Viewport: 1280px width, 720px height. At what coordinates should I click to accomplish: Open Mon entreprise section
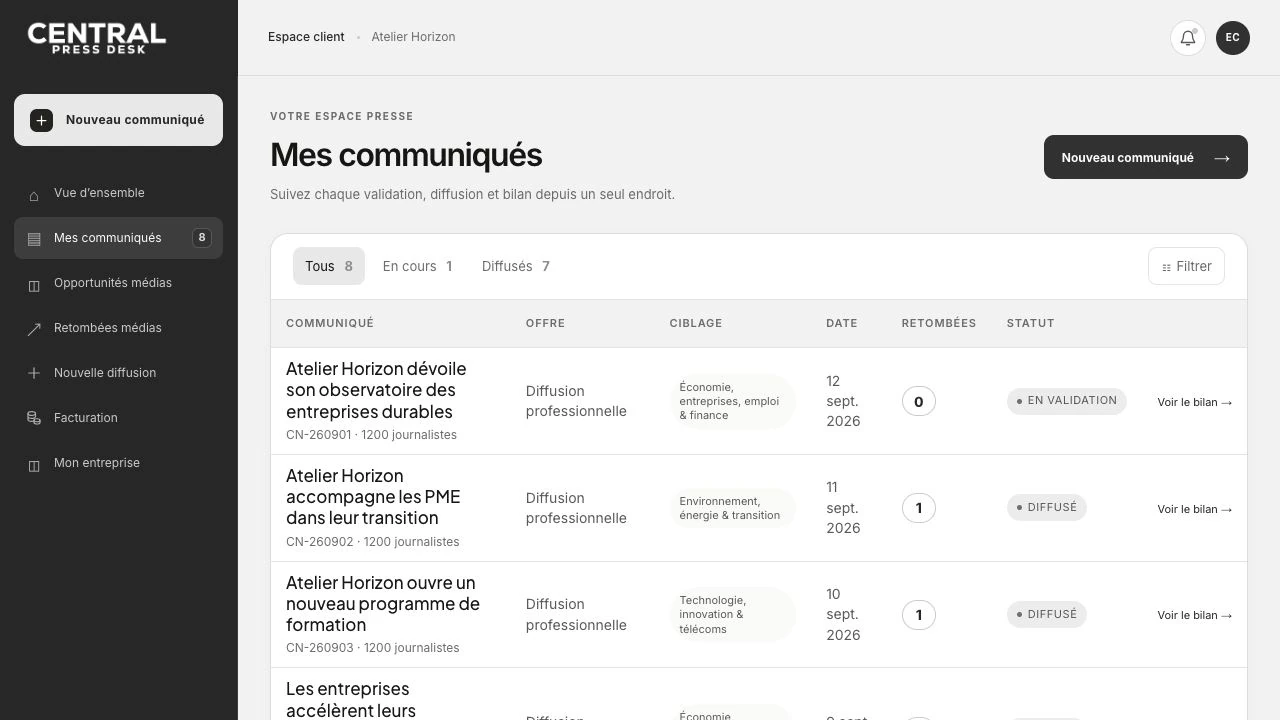(118, 463)
